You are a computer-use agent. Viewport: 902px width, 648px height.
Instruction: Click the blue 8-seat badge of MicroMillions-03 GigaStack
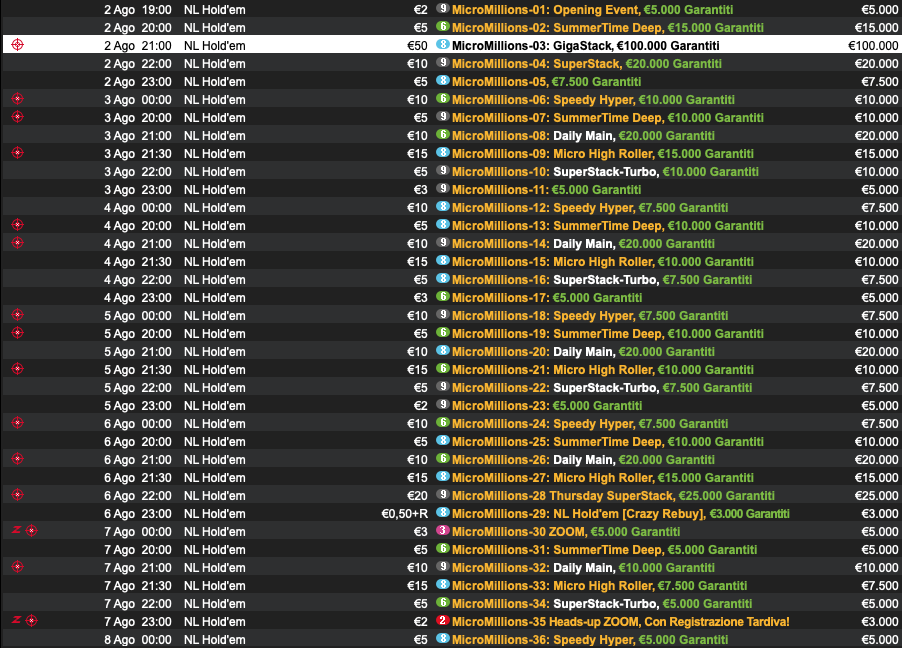click(442, 44)
